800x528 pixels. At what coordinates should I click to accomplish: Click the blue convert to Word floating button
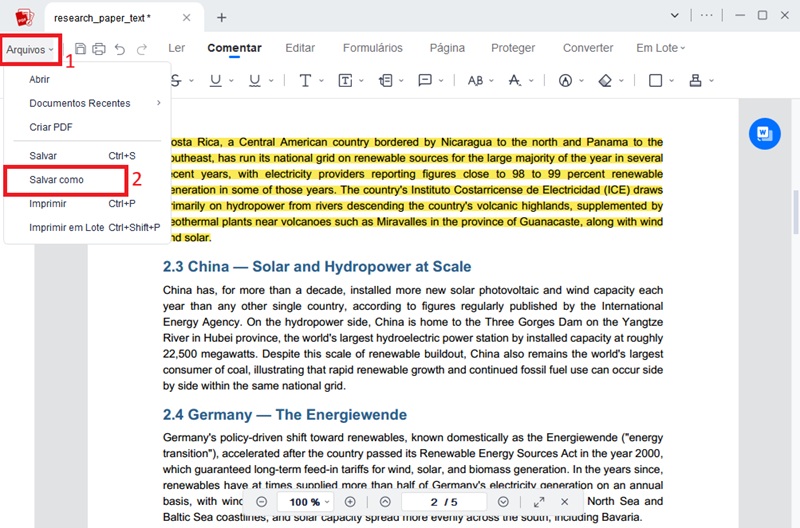[764, 134]
